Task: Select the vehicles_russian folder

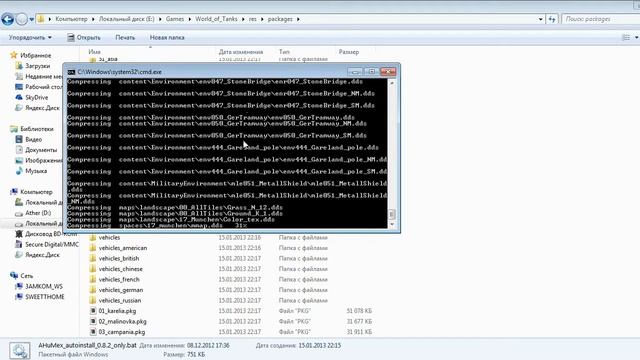Action: point(120,301)
